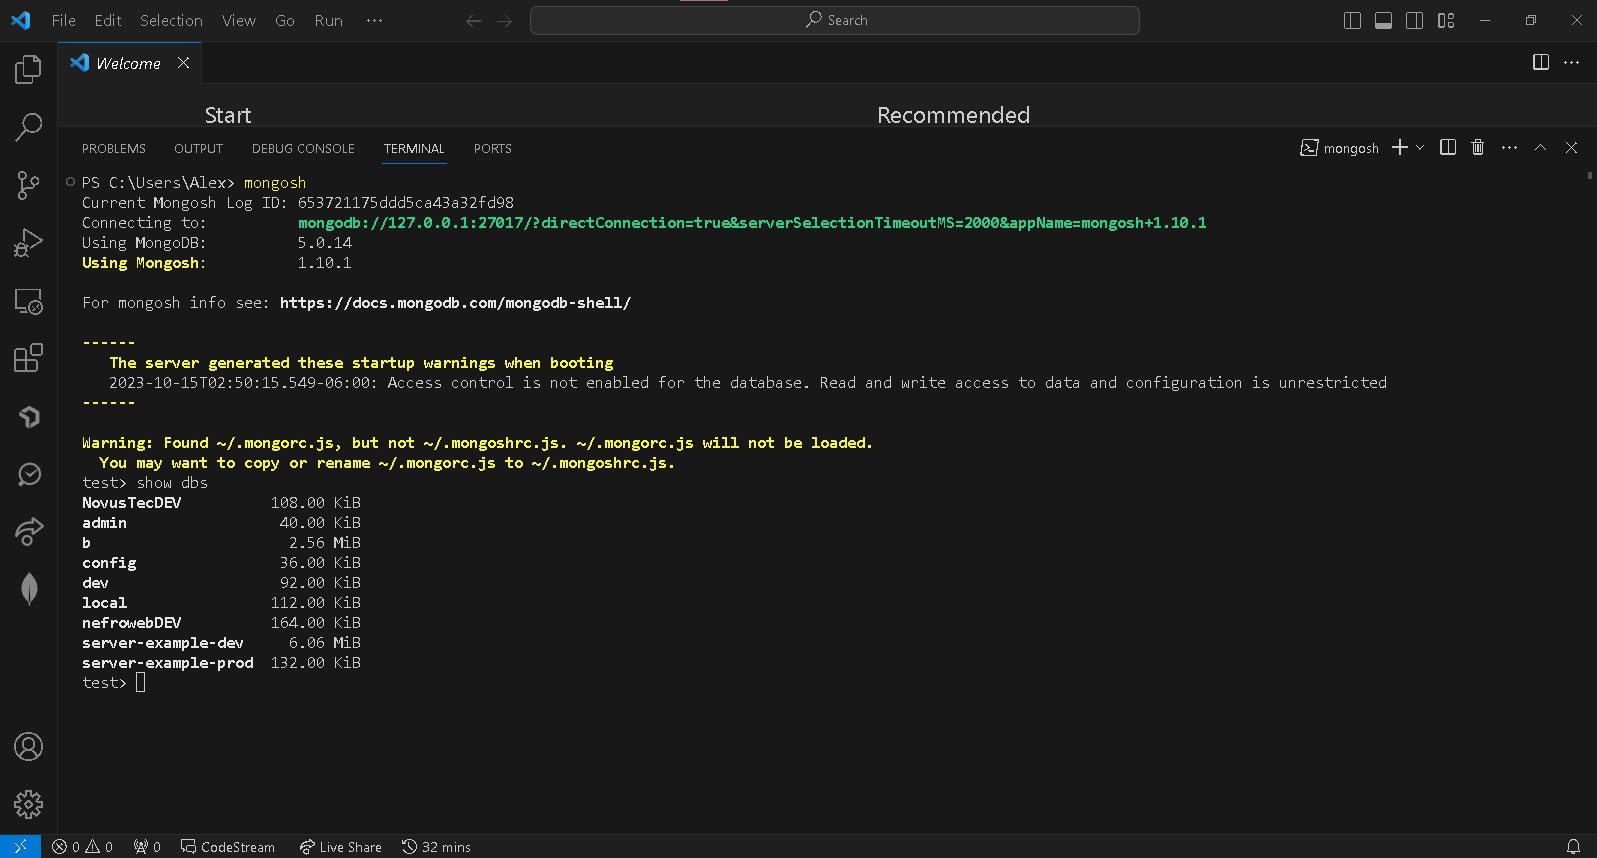Open the Source Control view
The width and height of the screenshot is (1597, 858).
(x=28, y=185)
